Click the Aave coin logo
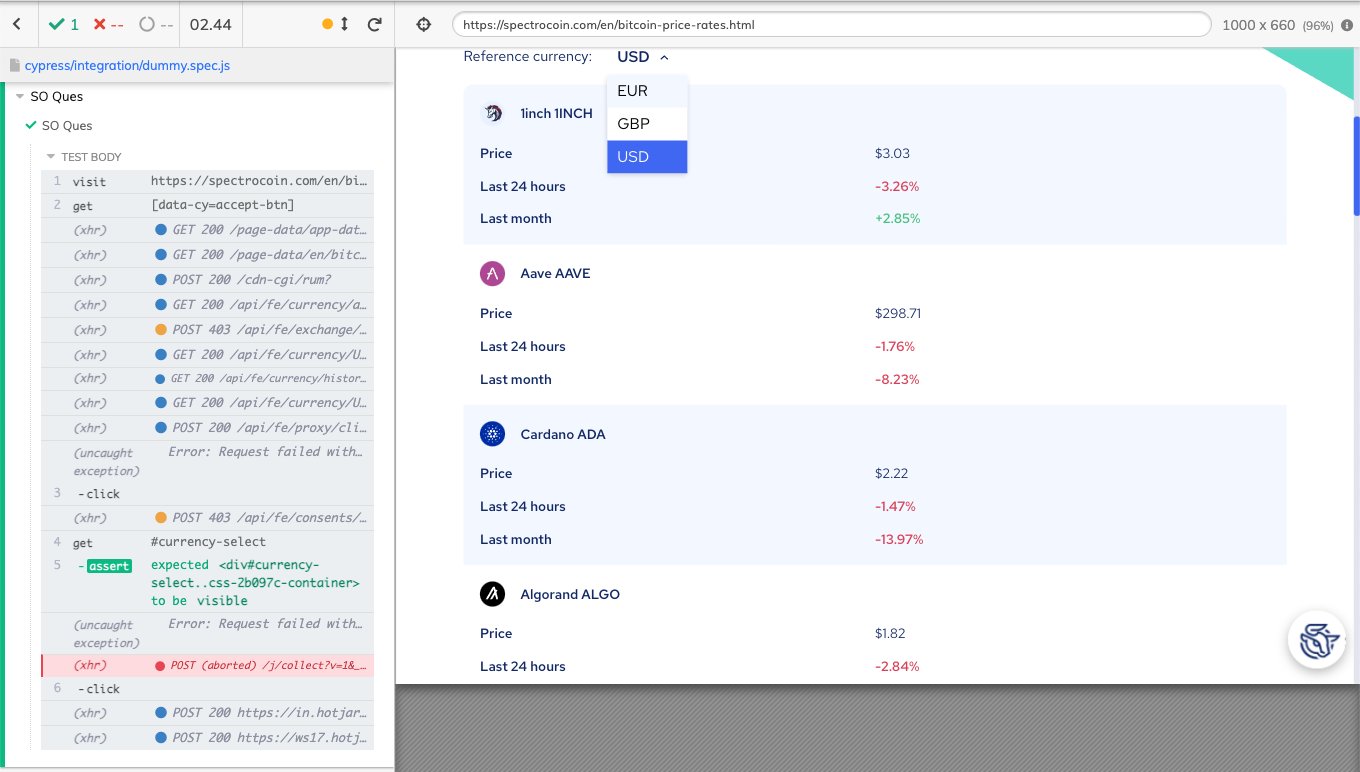 [x=492, y=273]
